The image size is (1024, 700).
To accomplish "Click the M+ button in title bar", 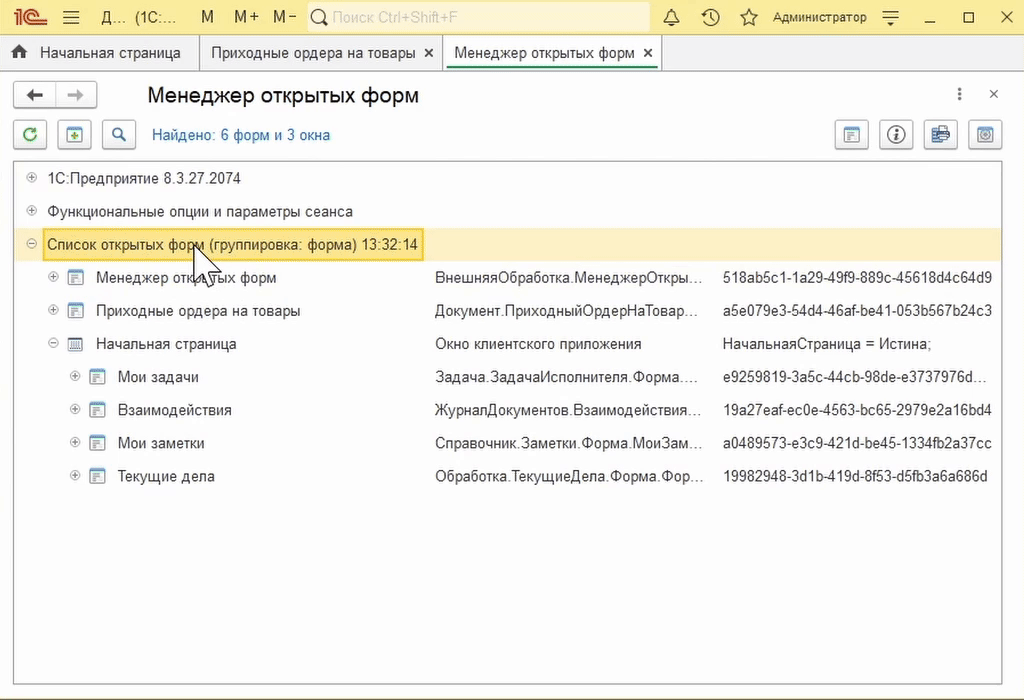I will pos(246,17).
